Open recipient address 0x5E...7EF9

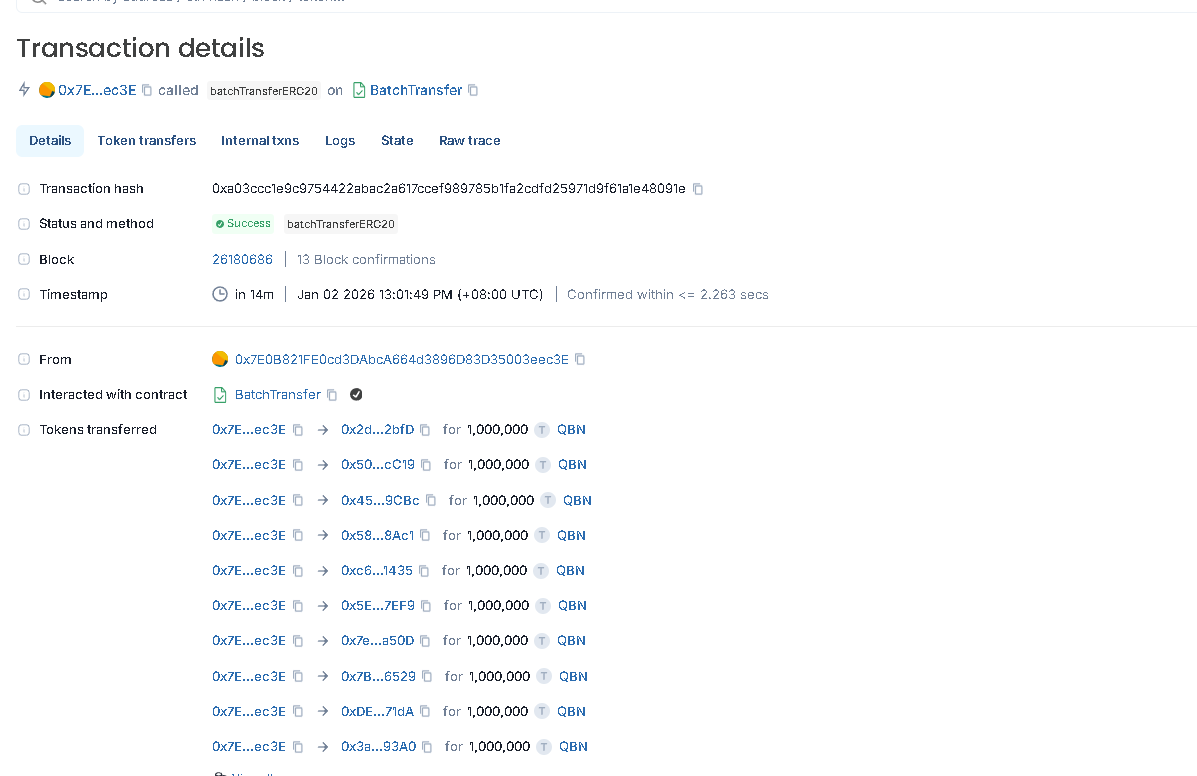click(378, 606)
